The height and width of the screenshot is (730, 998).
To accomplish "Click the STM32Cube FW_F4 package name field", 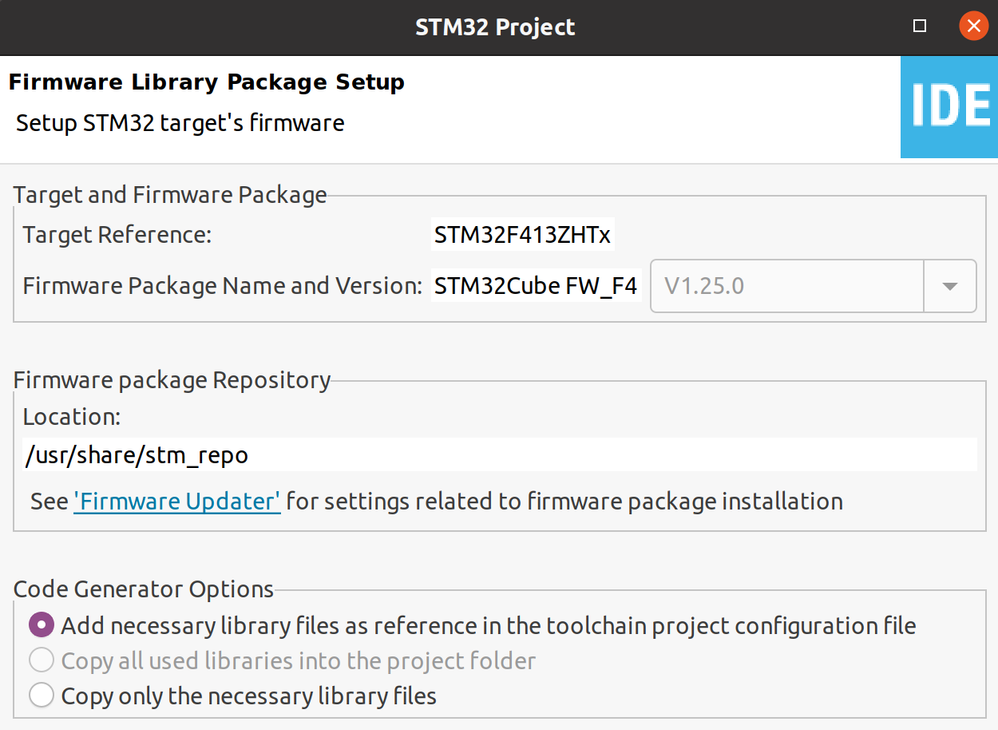I will tap(535, 286).
